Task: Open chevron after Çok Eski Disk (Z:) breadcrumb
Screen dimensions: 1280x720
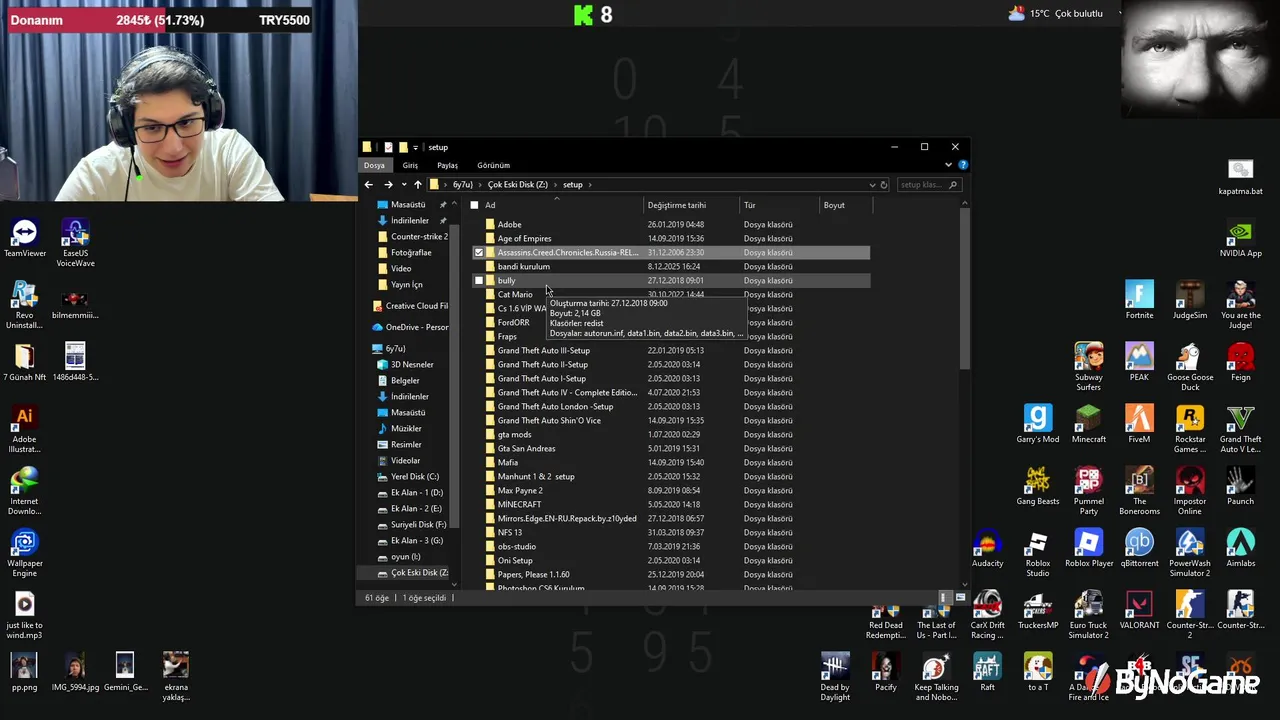Action: [555, 185]
